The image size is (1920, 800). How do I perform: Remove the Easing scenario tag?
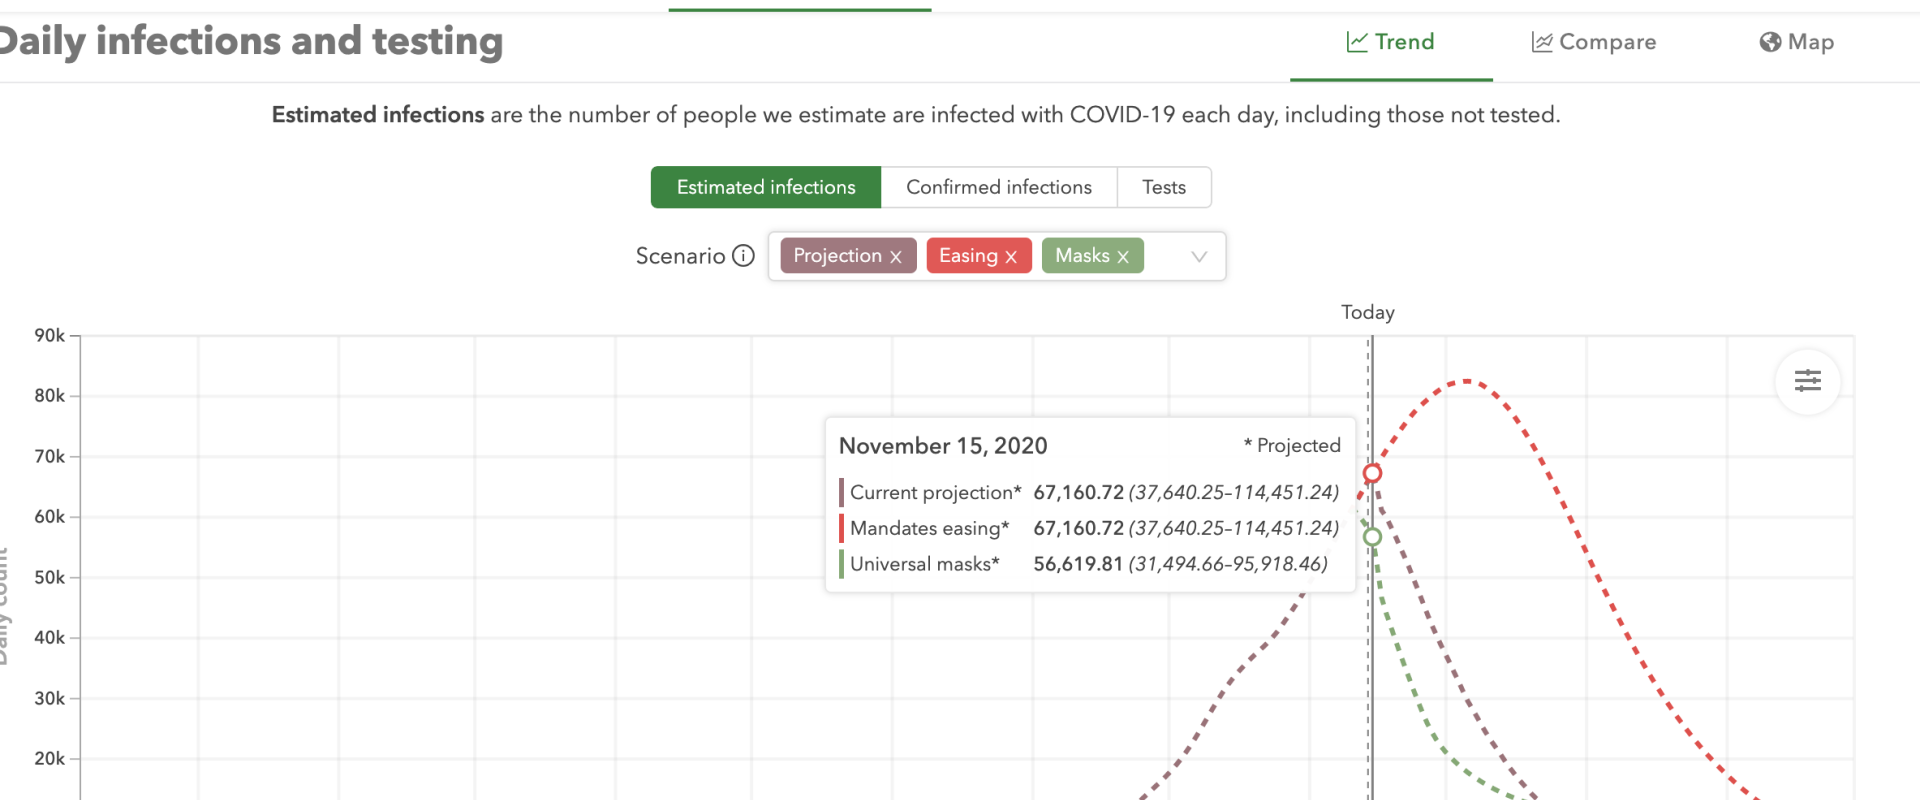click(x=1011, y=257)
